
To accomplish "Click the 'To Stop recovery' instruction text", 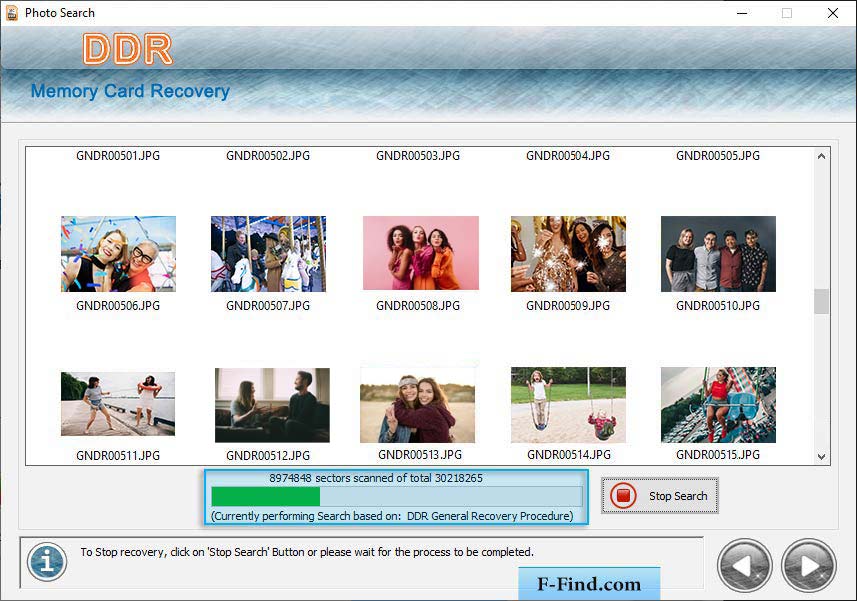I will pos(307,552).
